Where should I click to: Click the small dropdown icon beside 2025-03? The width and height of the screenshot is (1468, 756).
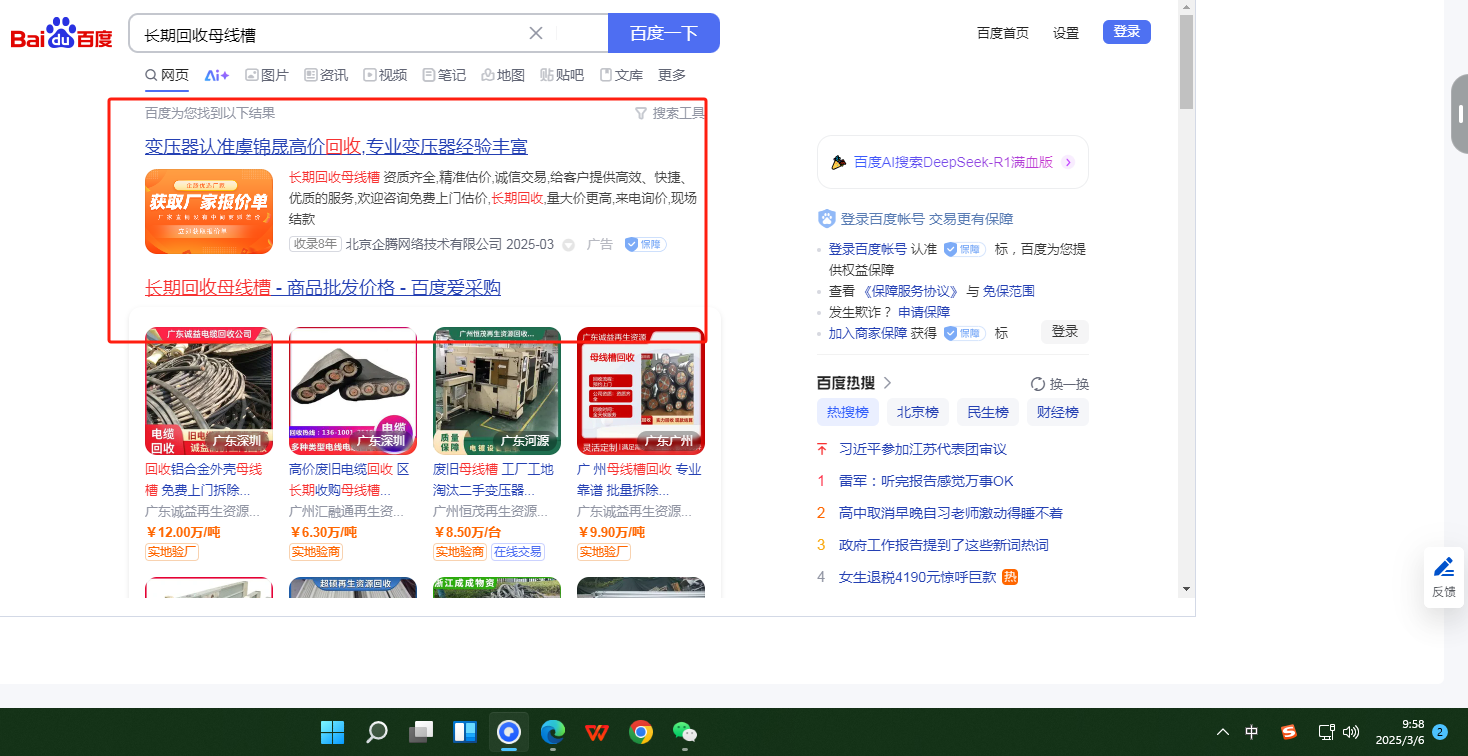(569, 244)
